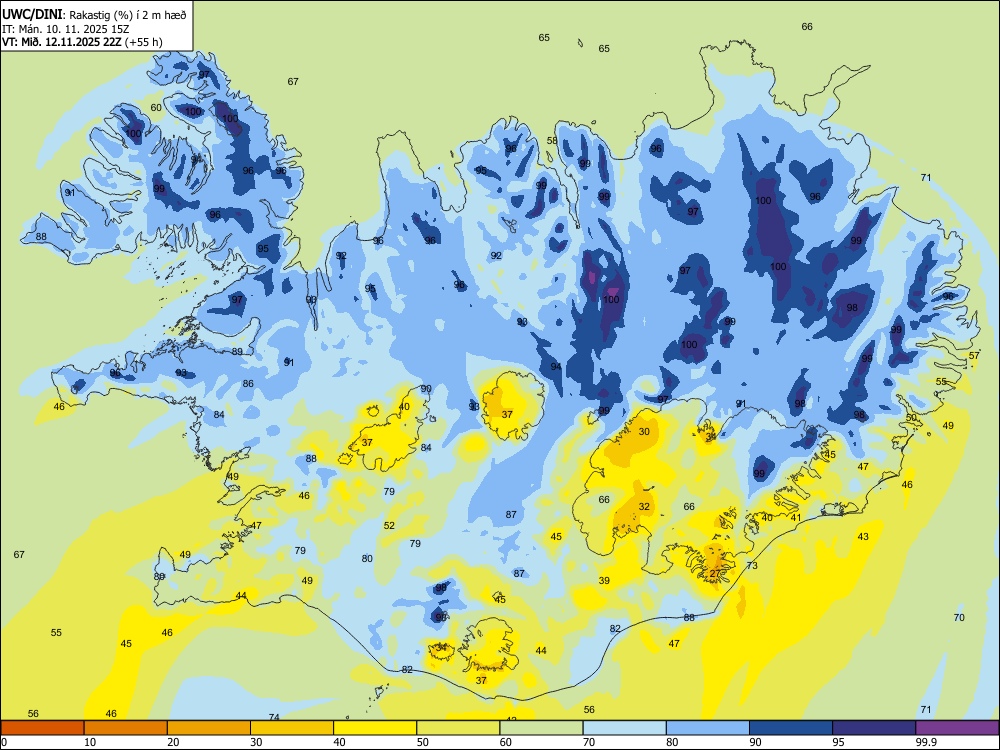Viewport: 1000px width, 750px height.
Task: Select the map humidity value '94'
Action: [x=556, y=367]
